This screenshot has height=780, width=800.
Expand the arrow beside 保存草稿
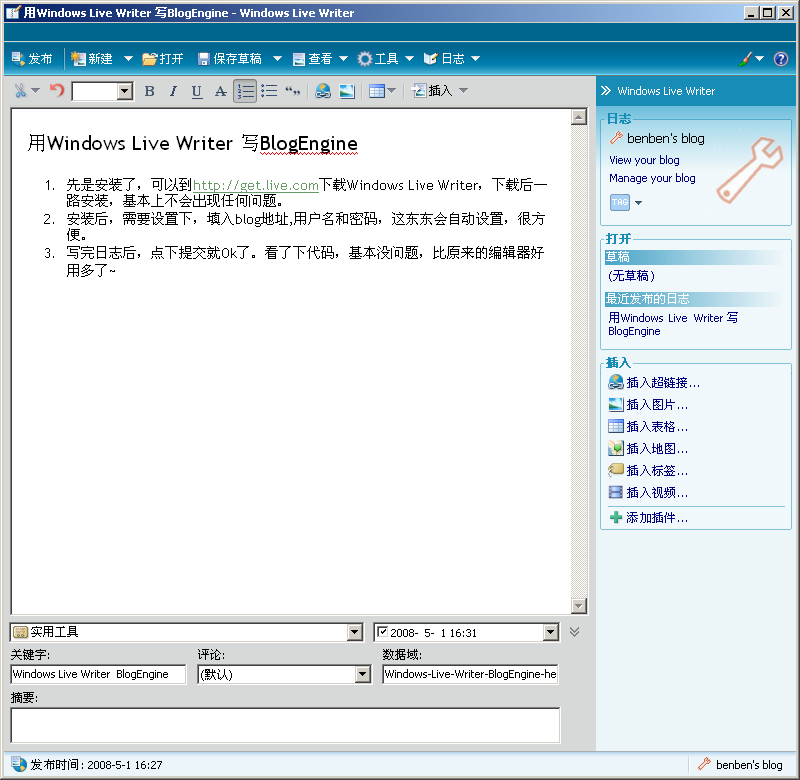coord(277,59)
